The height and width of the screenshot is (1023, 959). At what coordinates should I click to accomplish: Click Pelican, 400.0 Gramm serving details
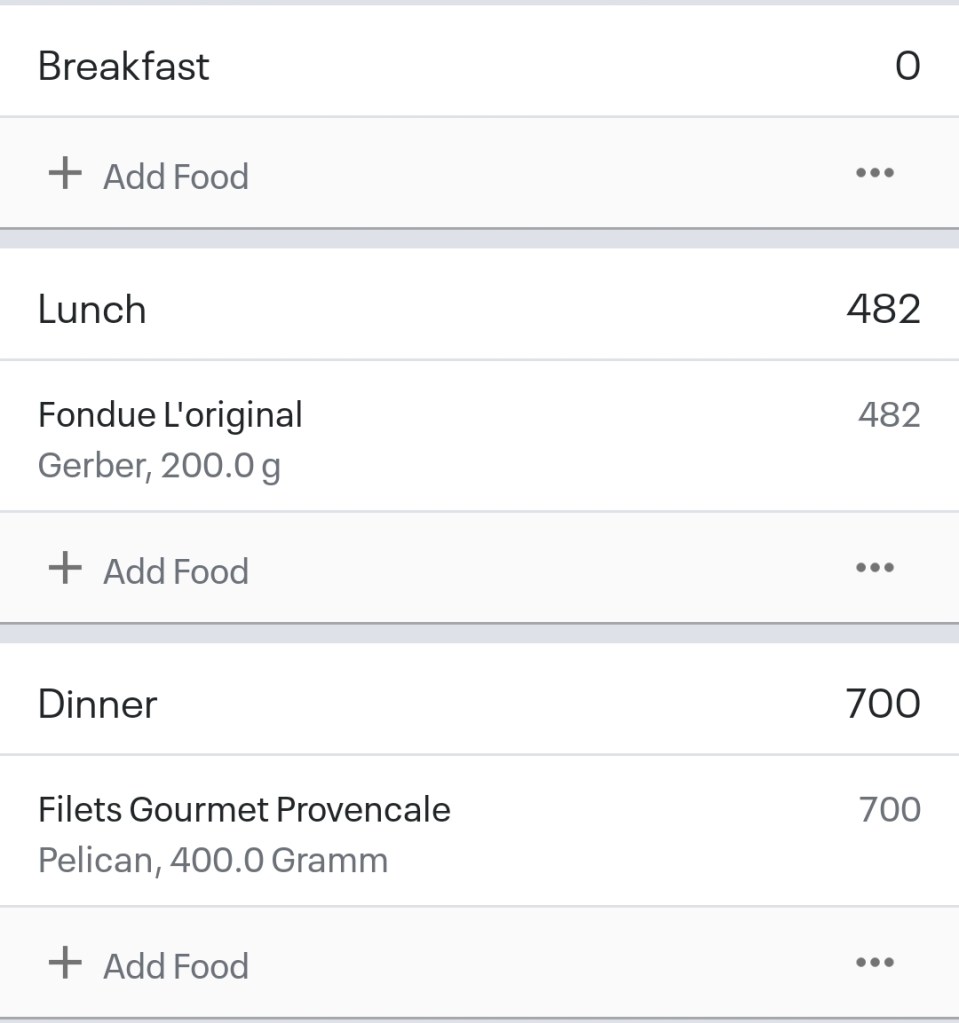pos(212,861)
